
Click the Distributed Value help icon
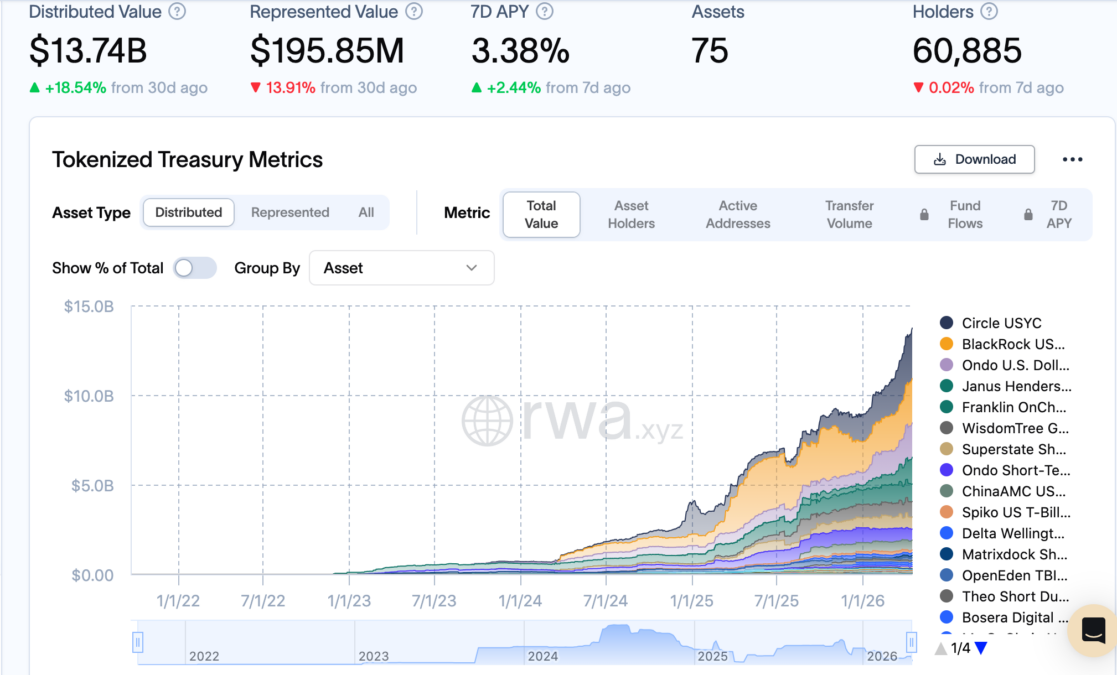177,12
